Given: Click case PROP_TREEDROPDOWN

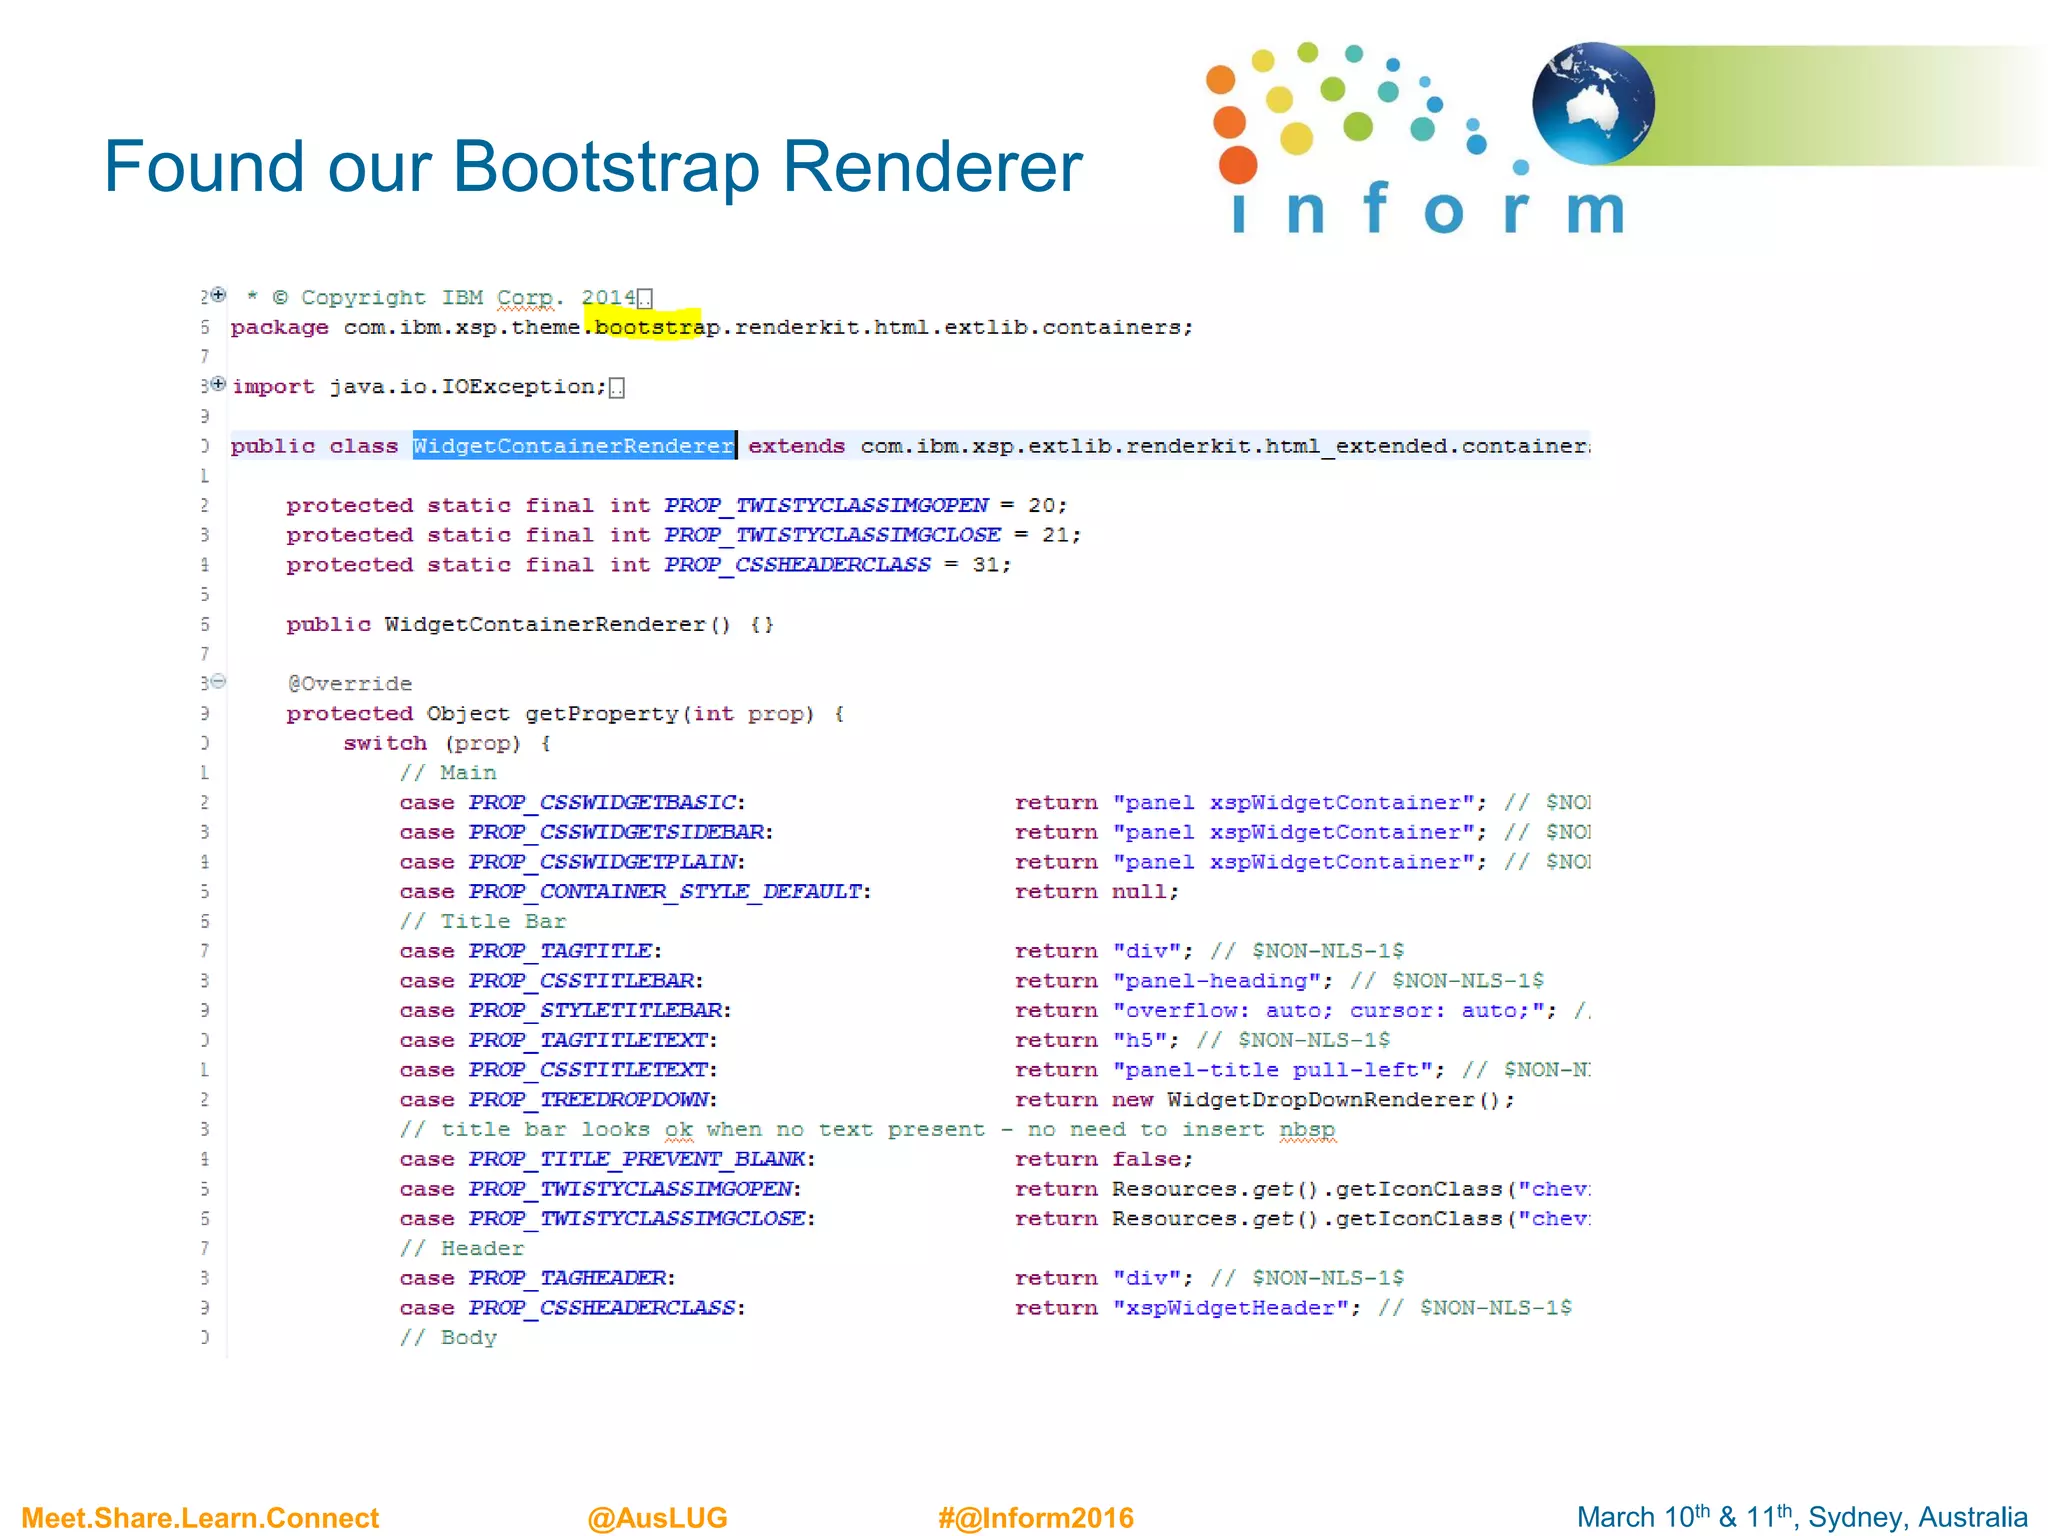Looking at the screenshot, I should pyautogui.click(x=558, y=1100).
